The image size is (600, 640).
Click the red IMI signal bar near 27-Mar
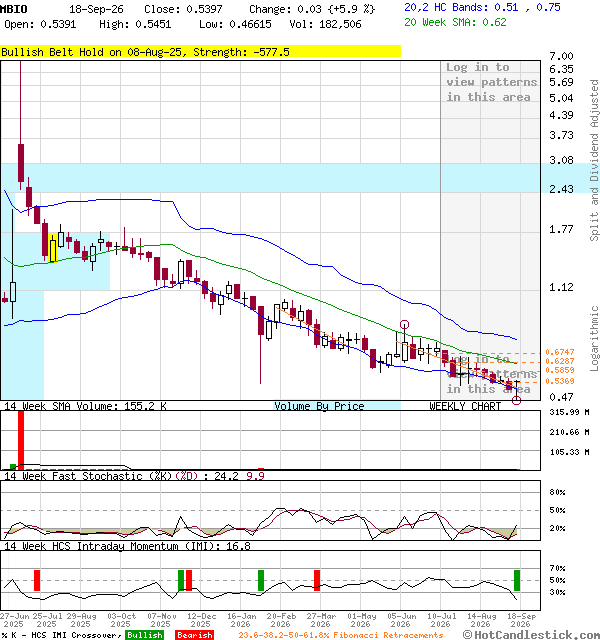coord(317,580)
